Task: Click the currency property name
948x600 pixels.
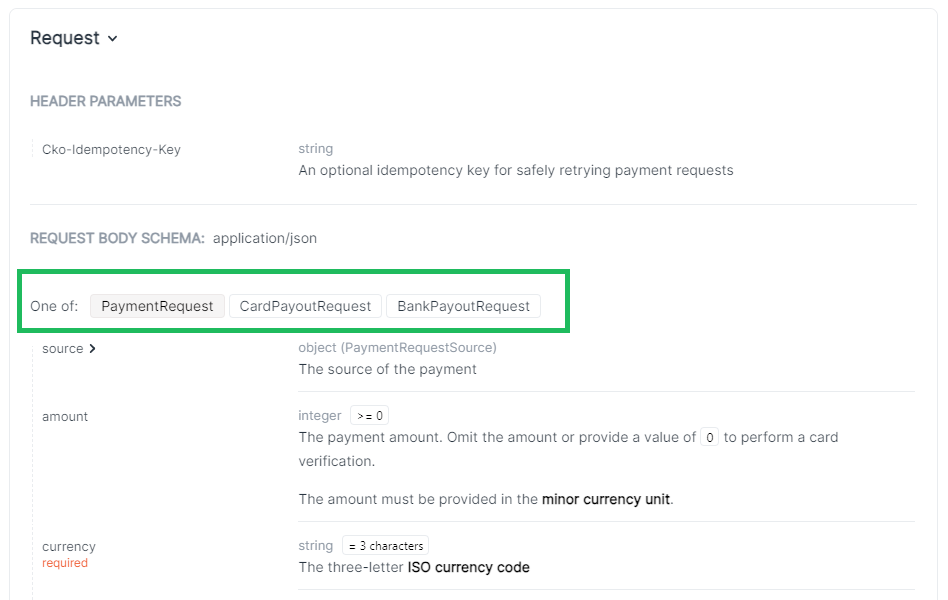Action: coord(69,546)
